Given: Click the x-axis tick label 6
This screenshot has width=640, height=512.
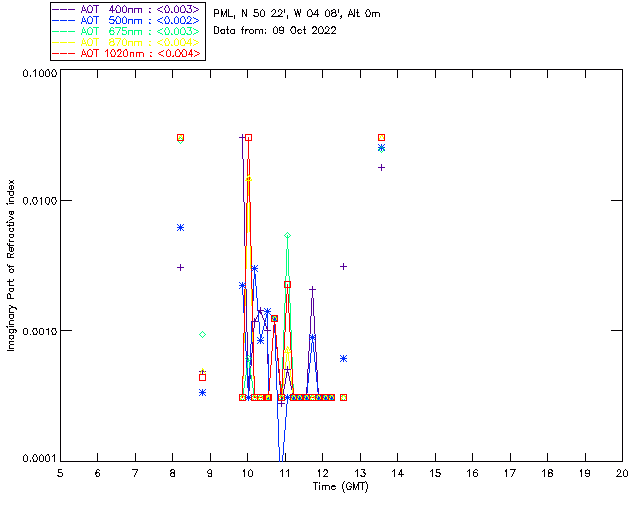Looking at the screenshot, I should tap(98, 473).
